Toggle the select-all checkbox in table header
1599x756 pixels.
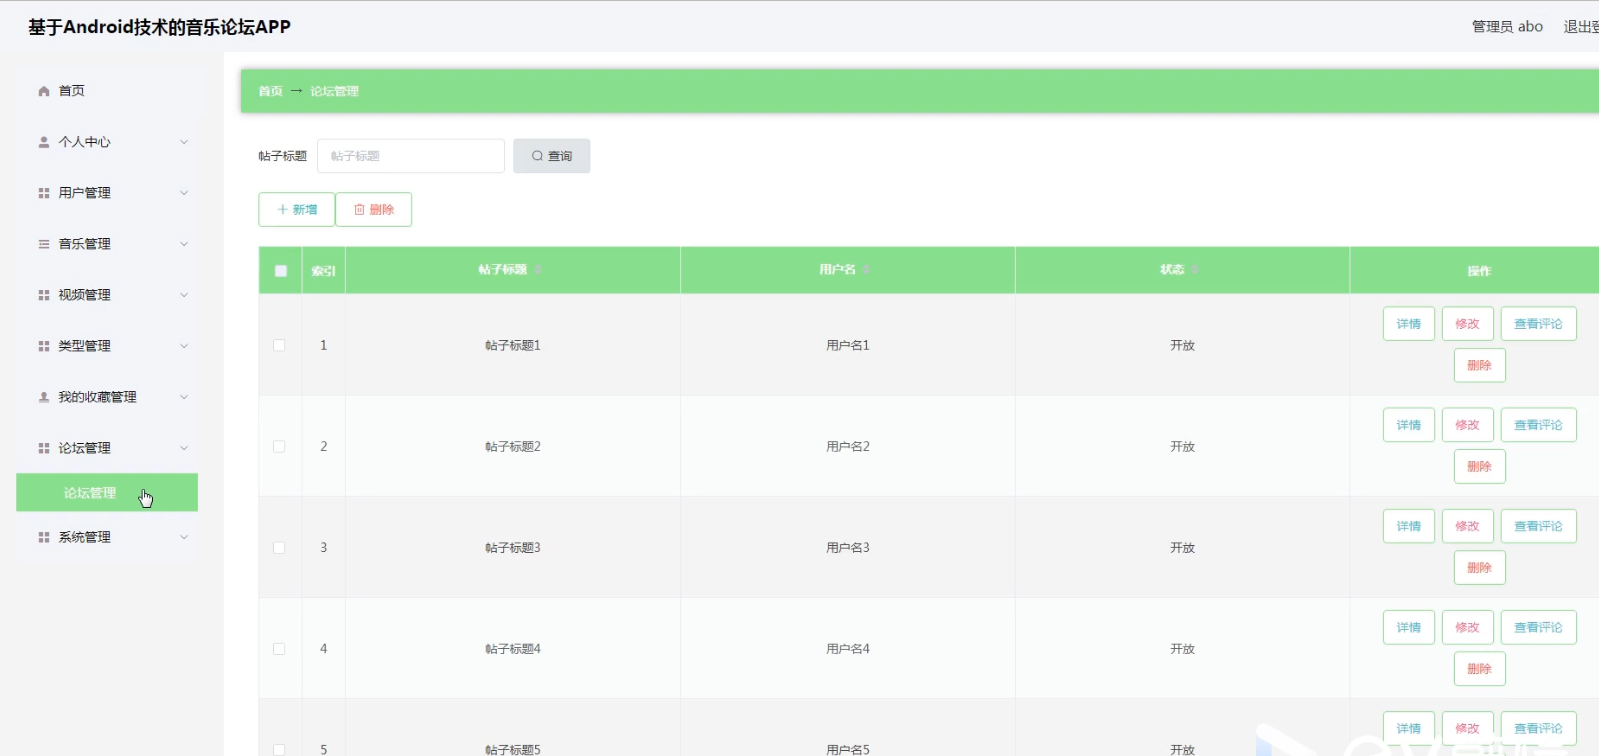click(x=280, y=271)
